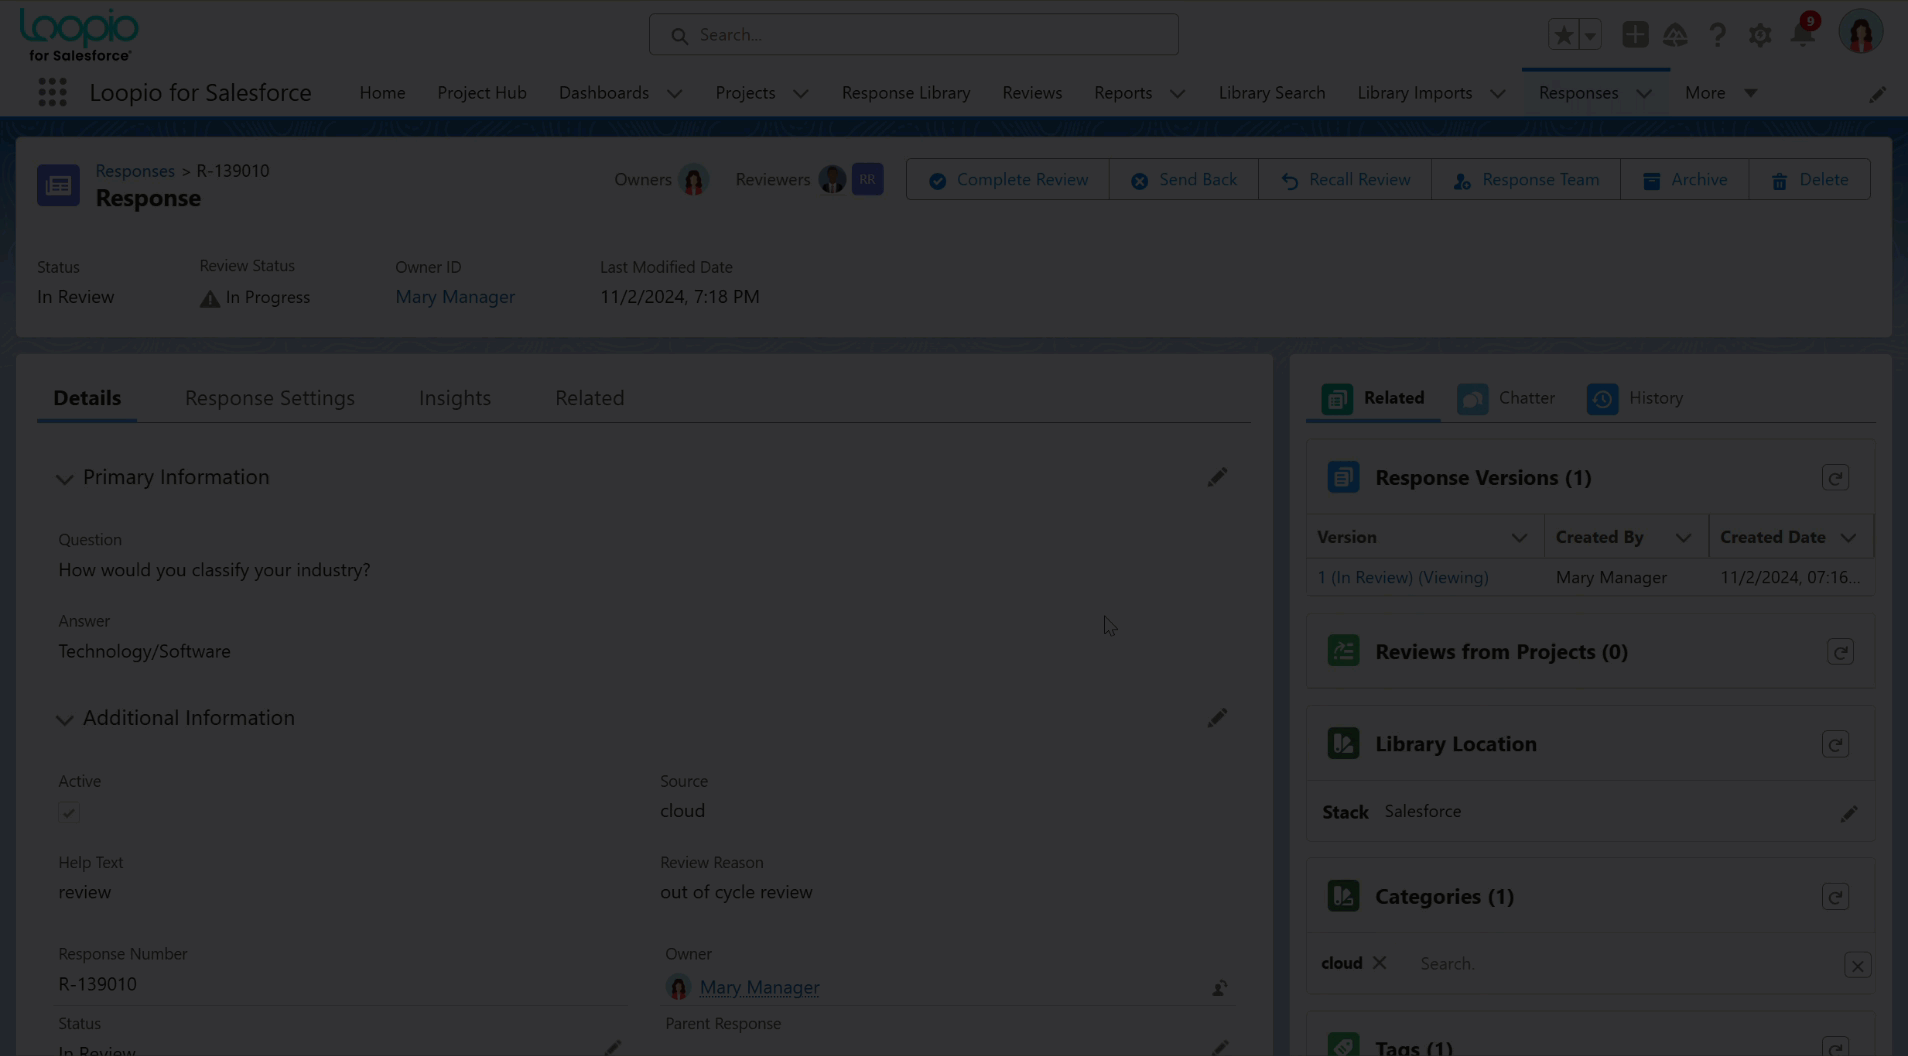Remove the cloud category tag
This screenshot has height=1056, width=1908.
tap(1379, 962)
